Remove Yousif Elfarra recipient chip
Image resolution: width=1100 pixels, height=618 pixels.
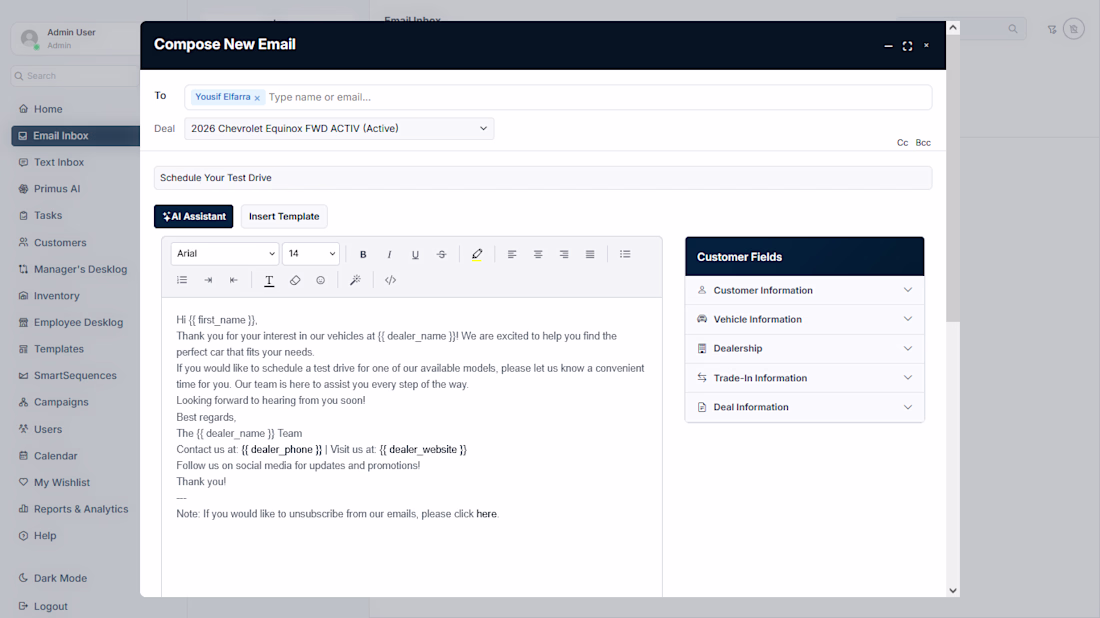(x=257, y=98)
